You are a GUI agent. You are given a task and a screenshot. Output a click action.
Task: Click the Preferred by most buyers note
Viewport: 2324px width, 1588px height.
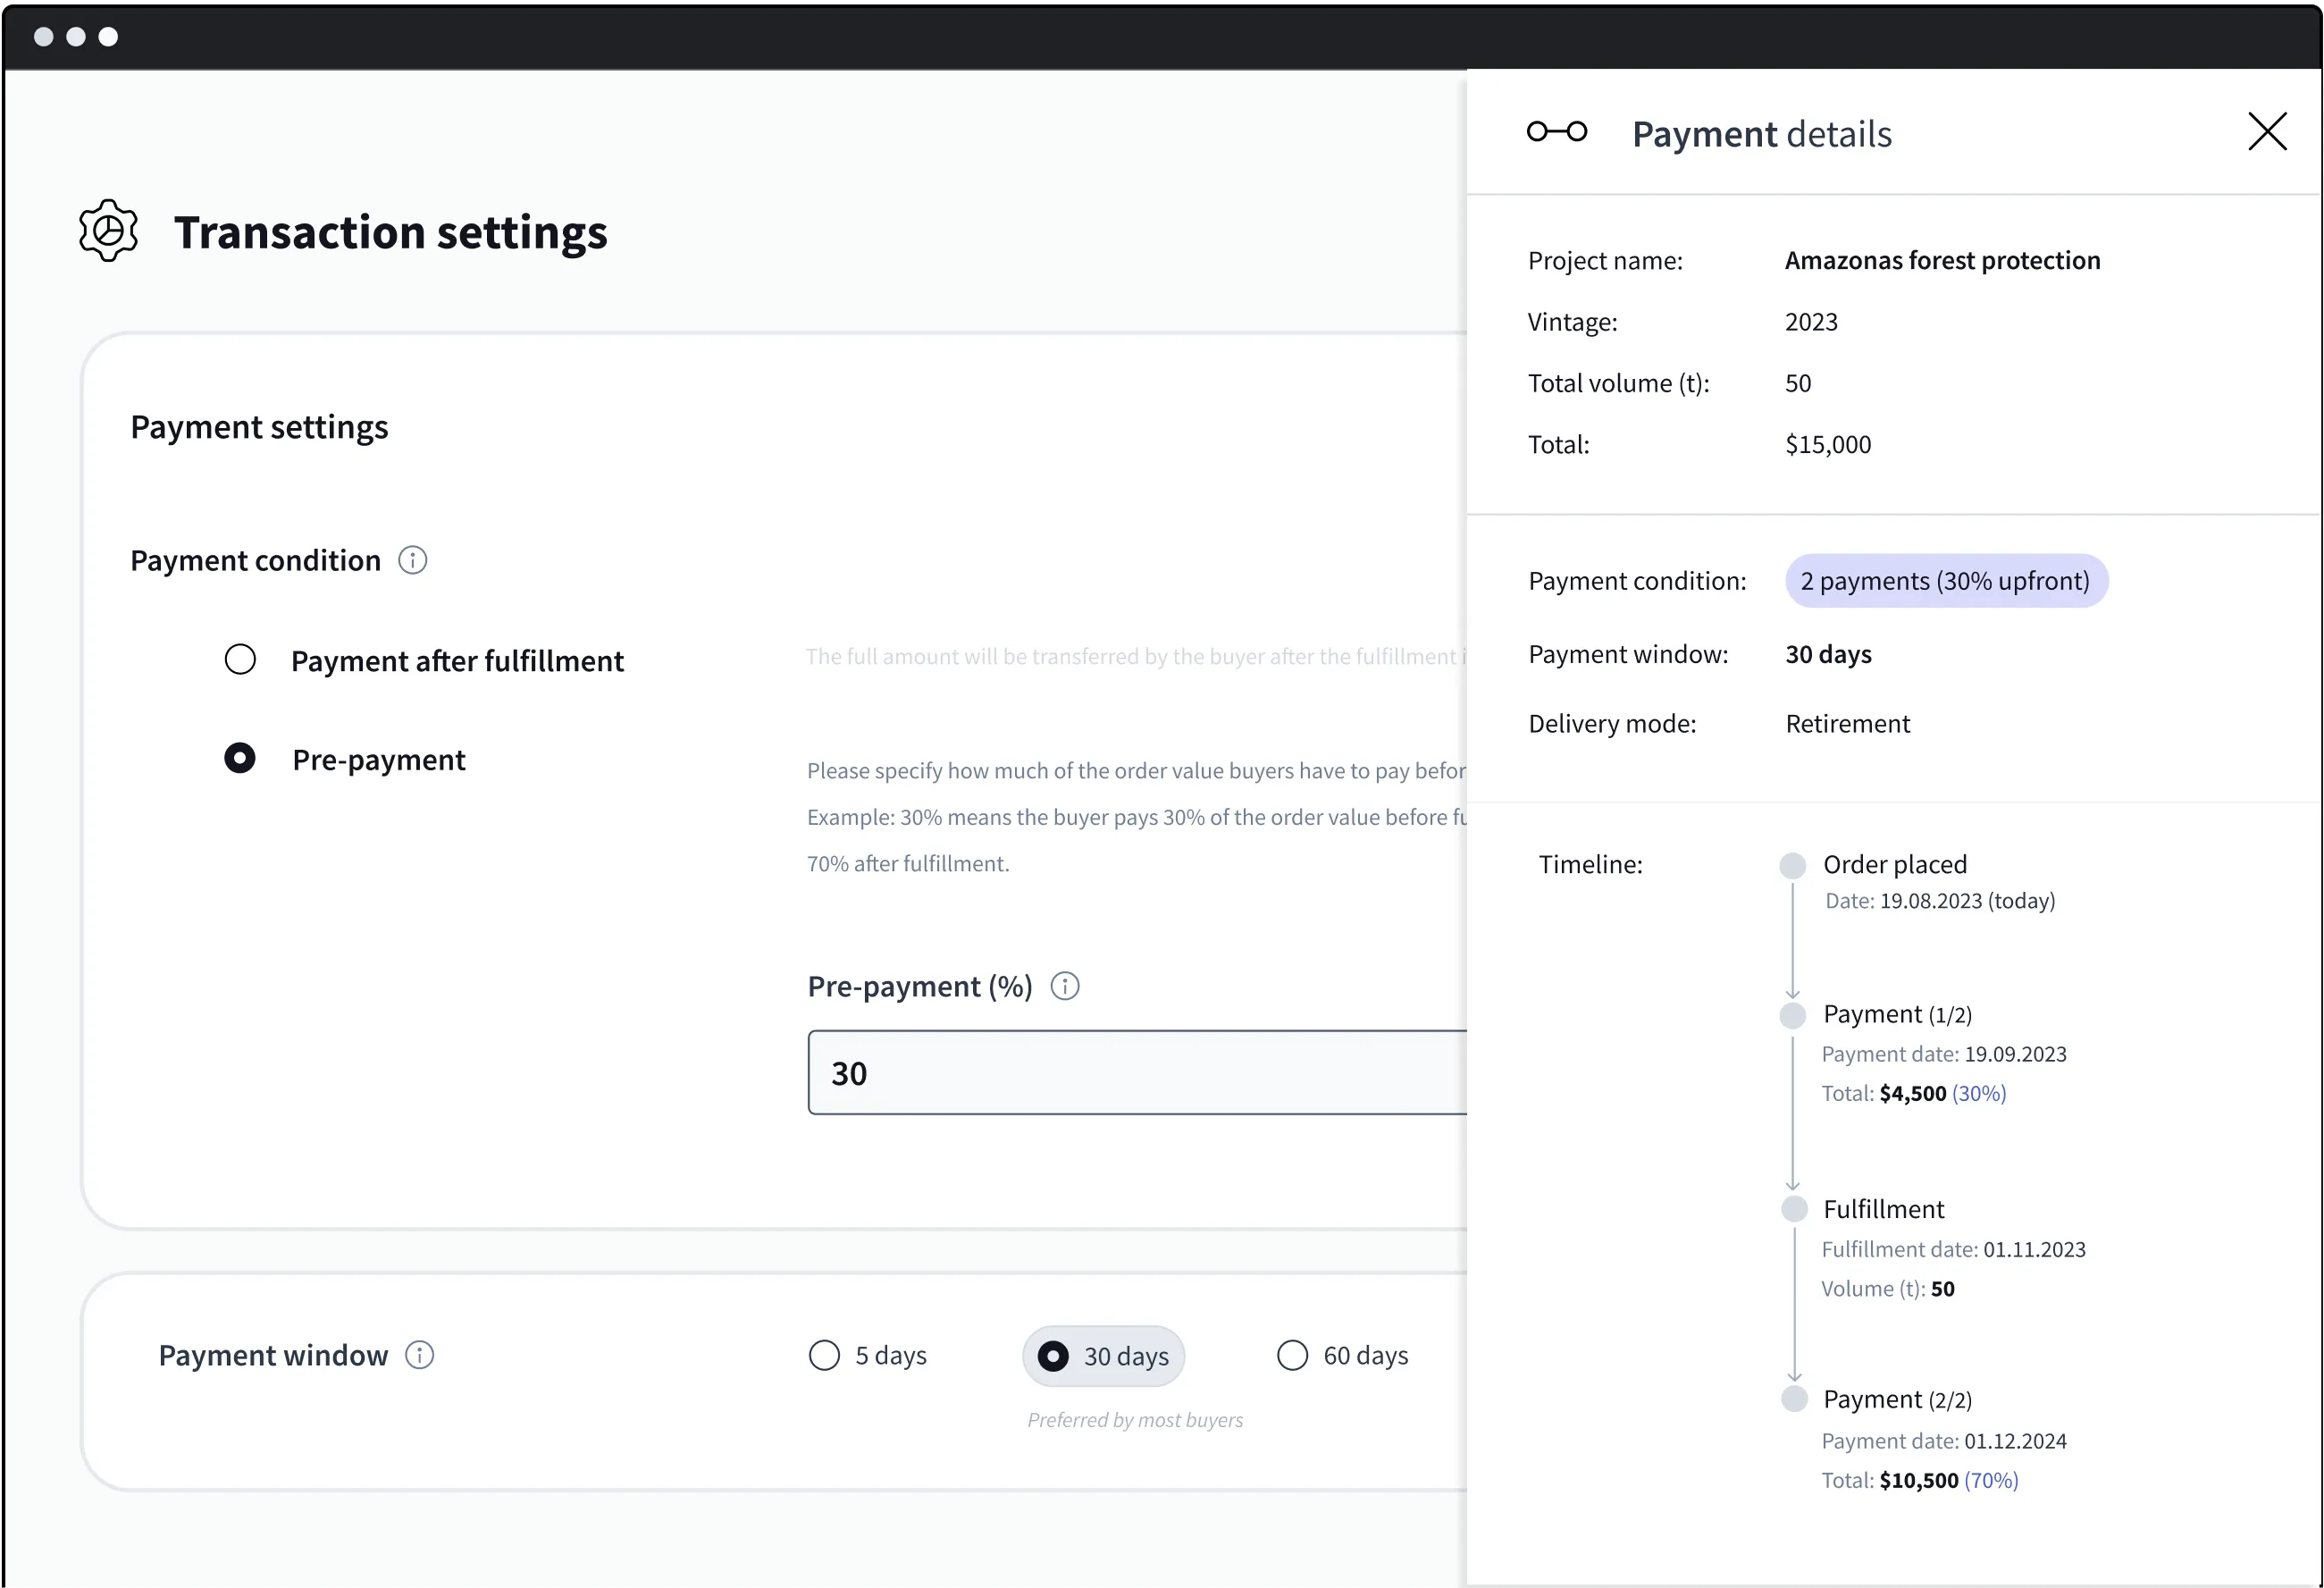point(1135,1420)
